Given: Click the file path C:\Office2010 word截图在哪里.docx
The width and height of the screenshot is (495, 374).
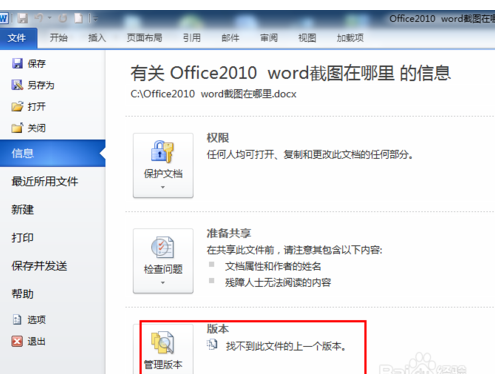Looking at the screenshot, I should [x=213, y=94].
